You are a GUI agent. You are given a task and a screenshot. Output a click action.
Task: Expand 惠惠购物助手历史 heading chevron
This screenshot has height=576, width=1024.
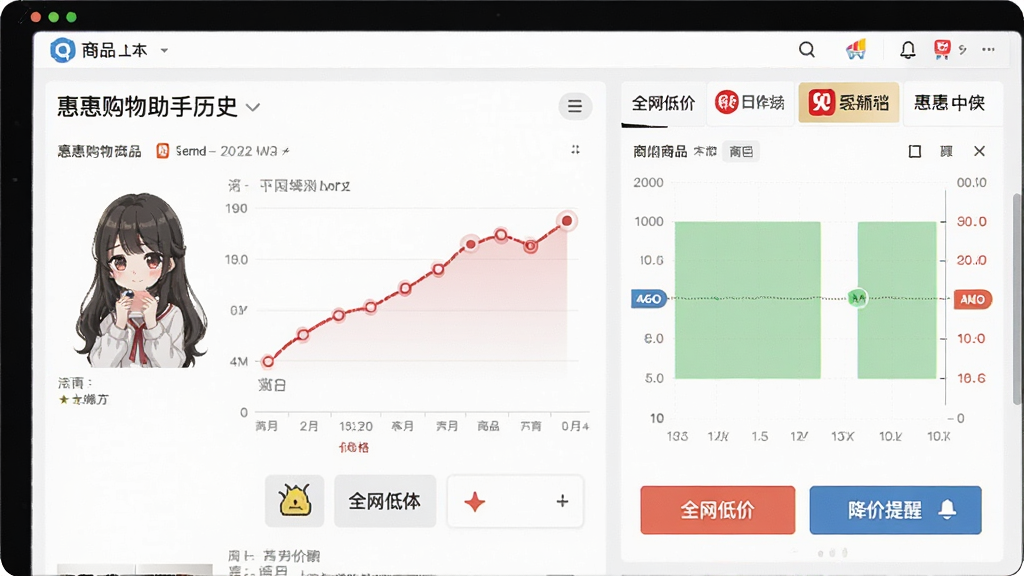click(253, 107)
